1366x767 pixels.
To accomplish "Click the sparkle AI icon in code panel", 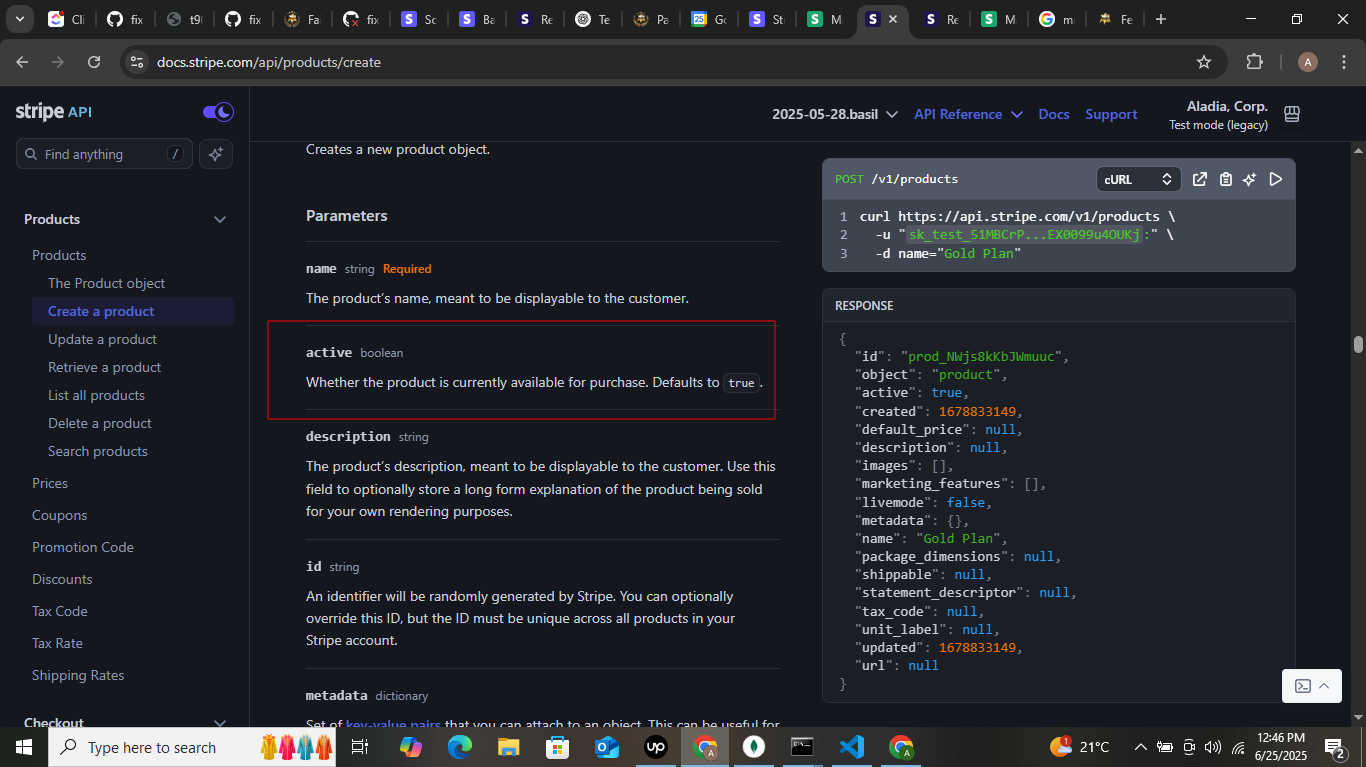I will click(x=1250, y=179).
